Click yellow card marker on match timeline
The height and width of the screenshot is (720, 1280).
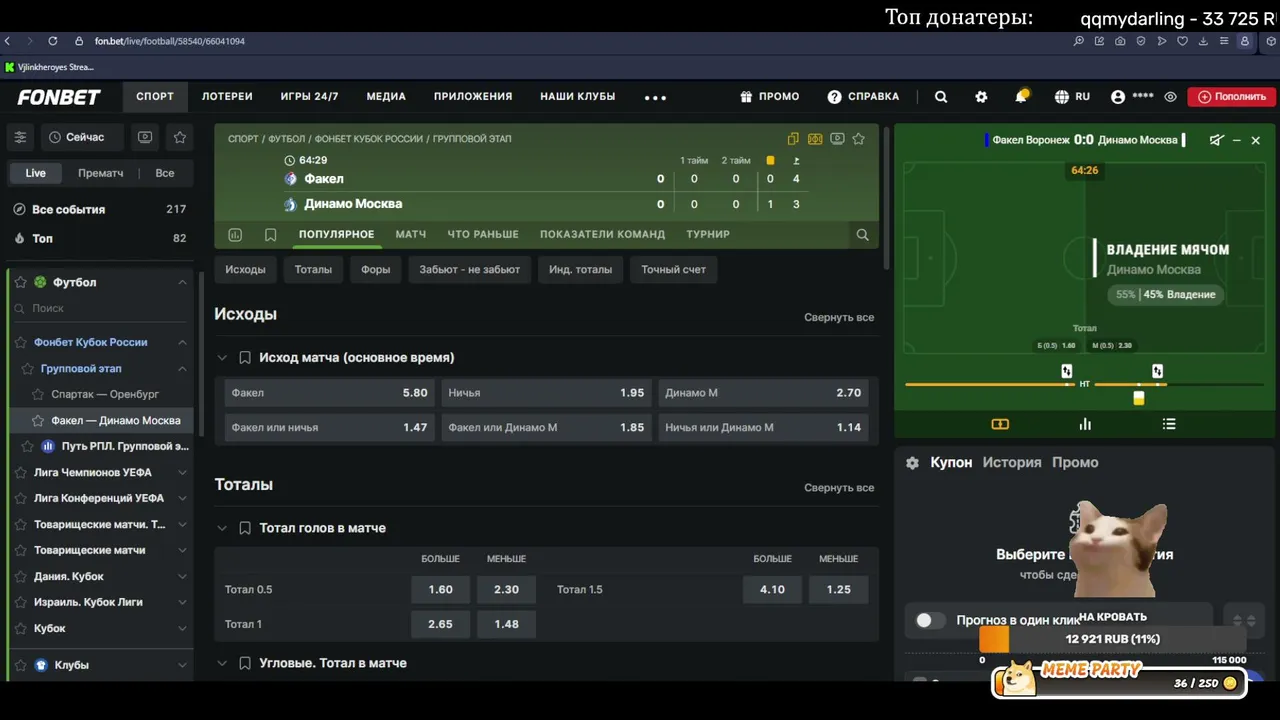1138,398
